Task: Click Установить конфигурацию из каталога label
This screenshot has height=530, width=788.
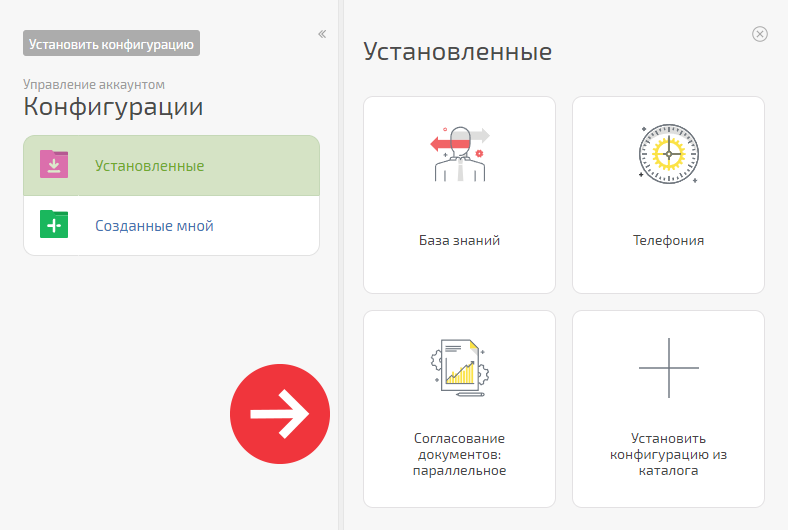Action: point(668,454)
